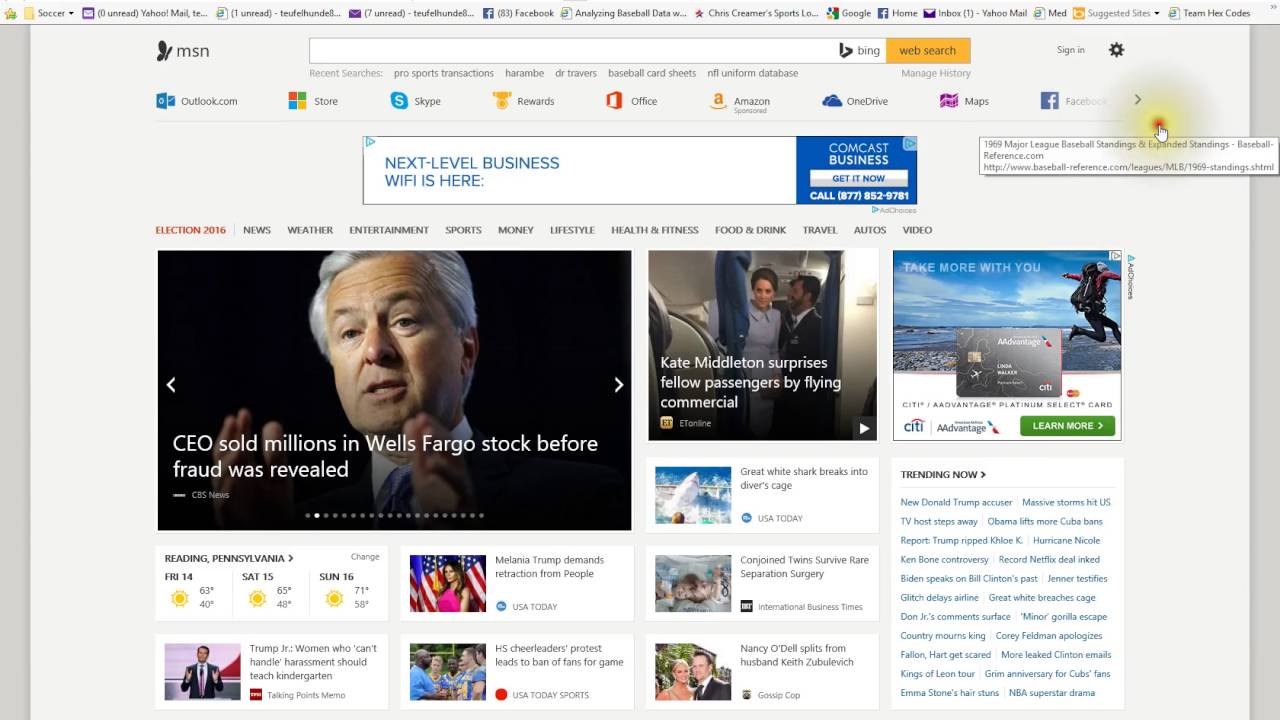Image resolution: width=1280 pixels, height=720 pixels.
Task: Play the Kate Middleton video icon
Action: 864,428
